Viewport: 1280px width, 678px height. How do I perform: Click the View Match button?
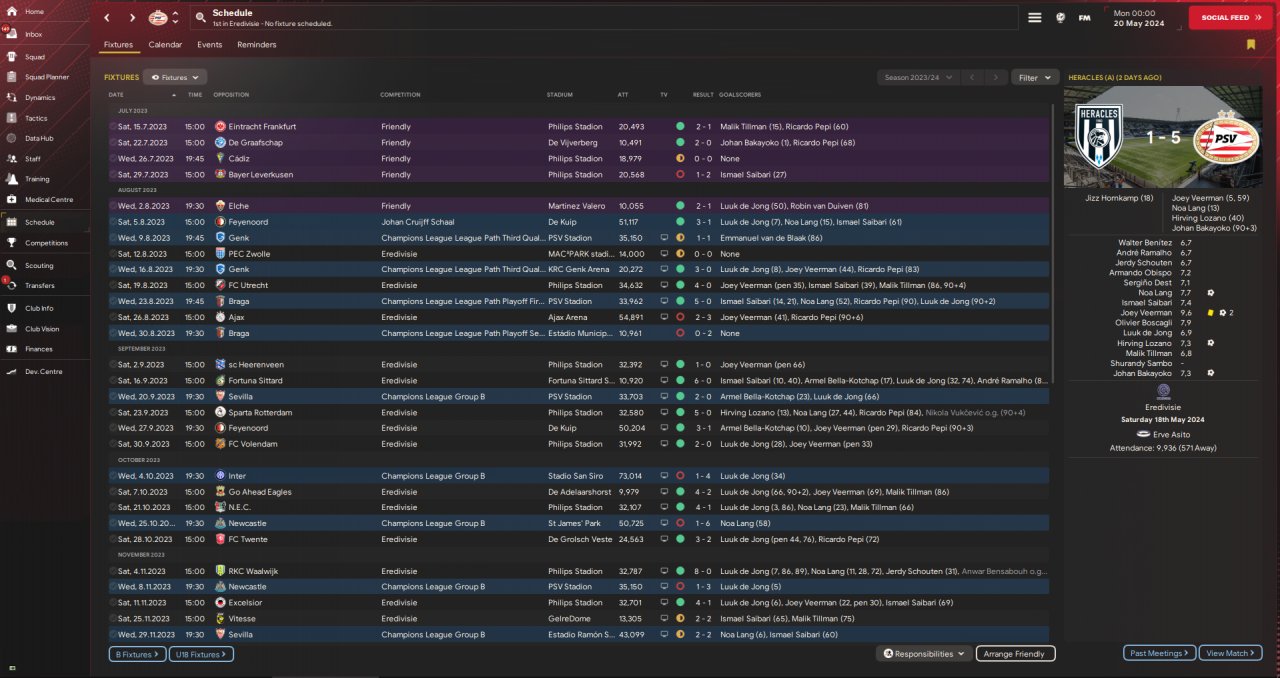(x=1231, y=653)
